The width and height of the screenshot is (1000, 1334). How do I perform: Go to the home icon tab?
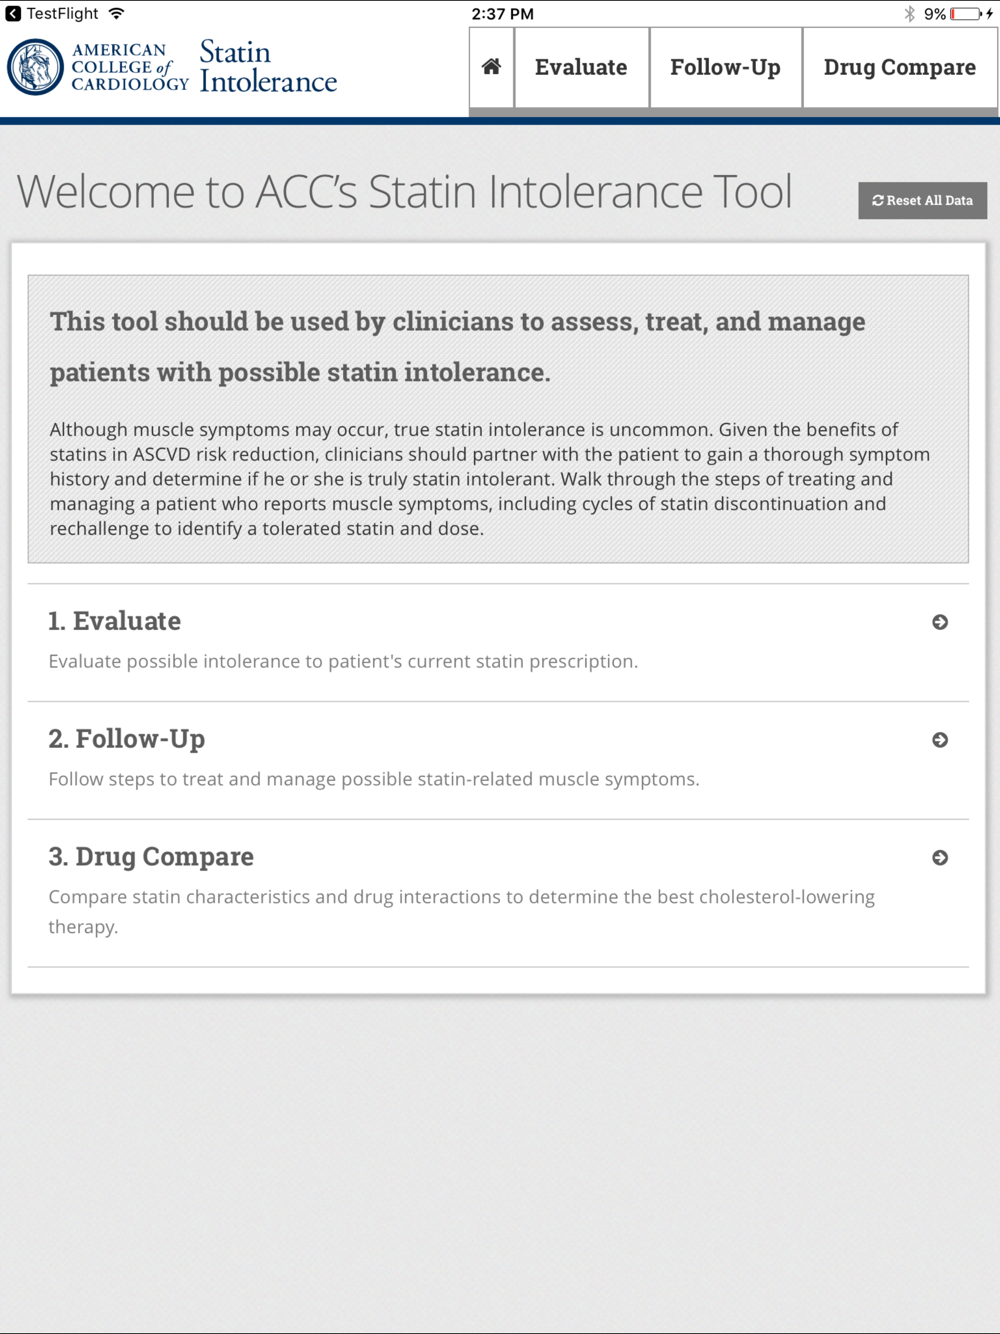491,67
